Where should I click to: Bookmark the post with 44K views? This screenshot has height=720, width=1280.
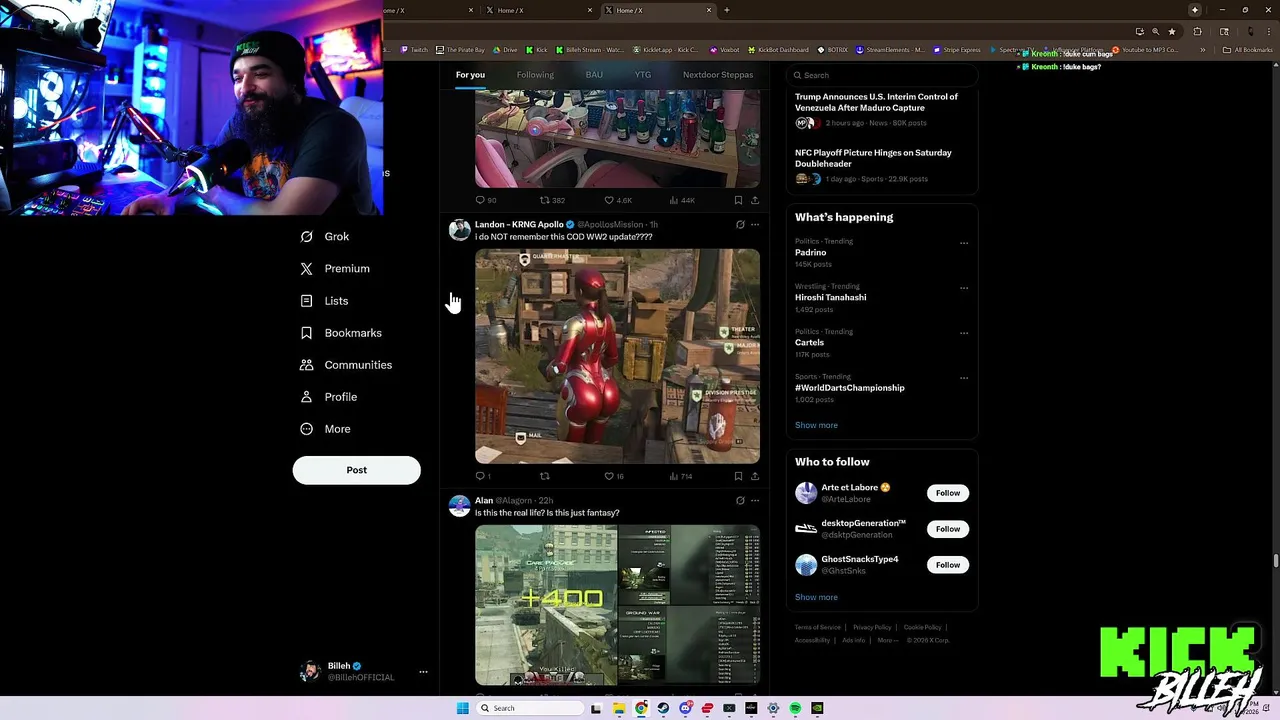[x=738, y=200]
